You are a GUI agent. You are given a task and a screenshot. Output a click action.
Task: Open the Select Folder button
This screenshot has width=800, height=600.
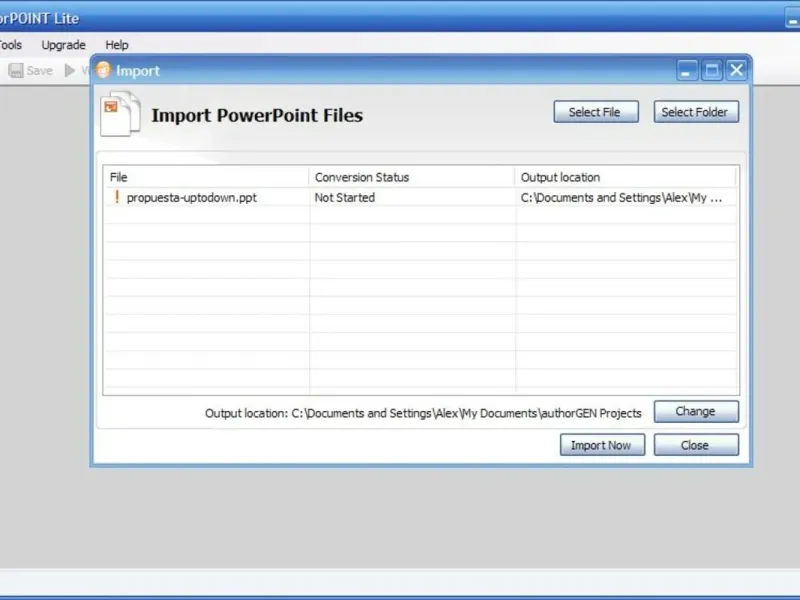pos(696,112)
